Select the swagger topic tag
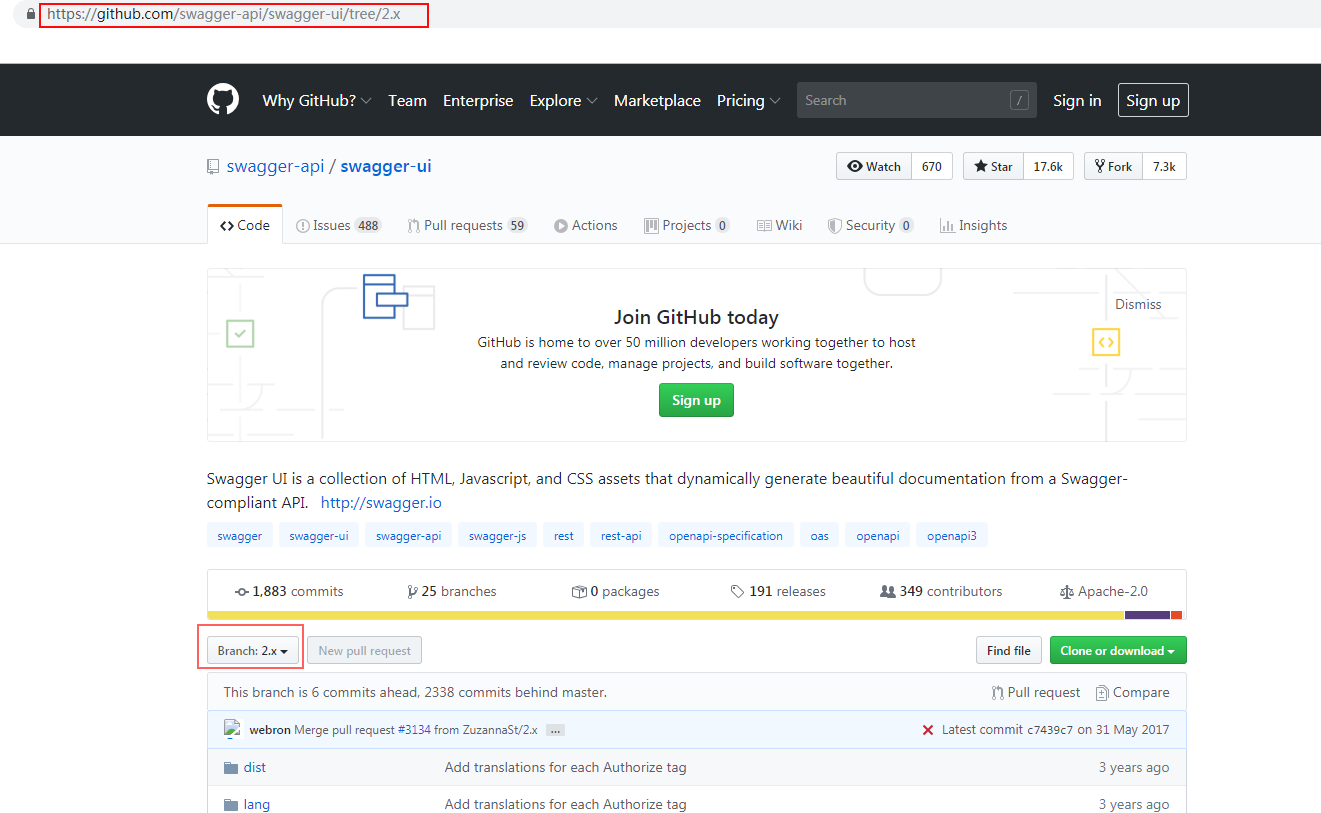This screenshot has width=1321, height=813. coord(240,535)
